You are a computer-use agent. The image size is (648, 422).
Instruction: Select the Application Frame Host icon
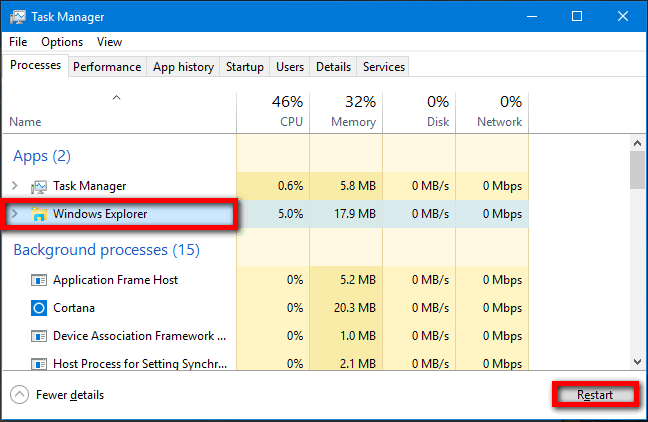[39, 280]
